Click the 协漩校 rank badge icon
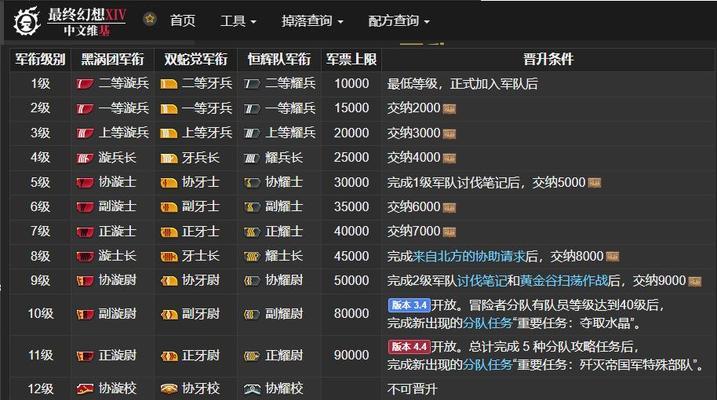717x400 pixels. pos(85,389)
